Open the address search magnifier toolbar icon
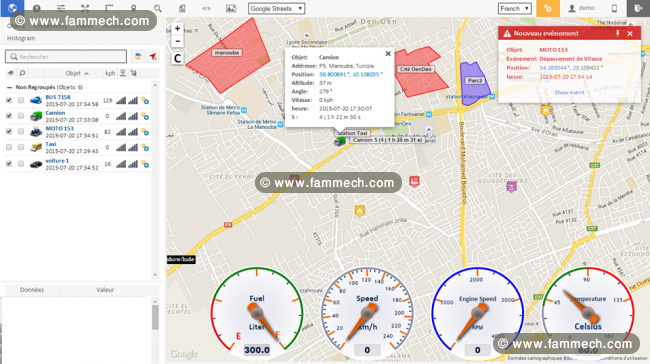The height and width of the screenshot is (364, 650). 158,8
